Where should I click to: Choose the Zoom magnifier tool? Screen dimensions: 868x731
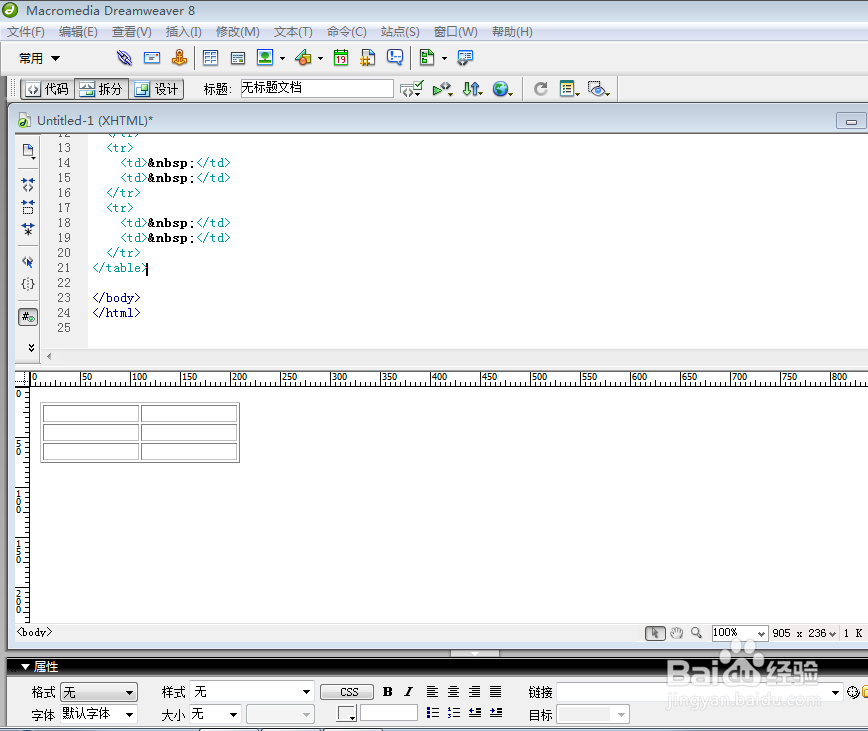(x=696, y=633)
